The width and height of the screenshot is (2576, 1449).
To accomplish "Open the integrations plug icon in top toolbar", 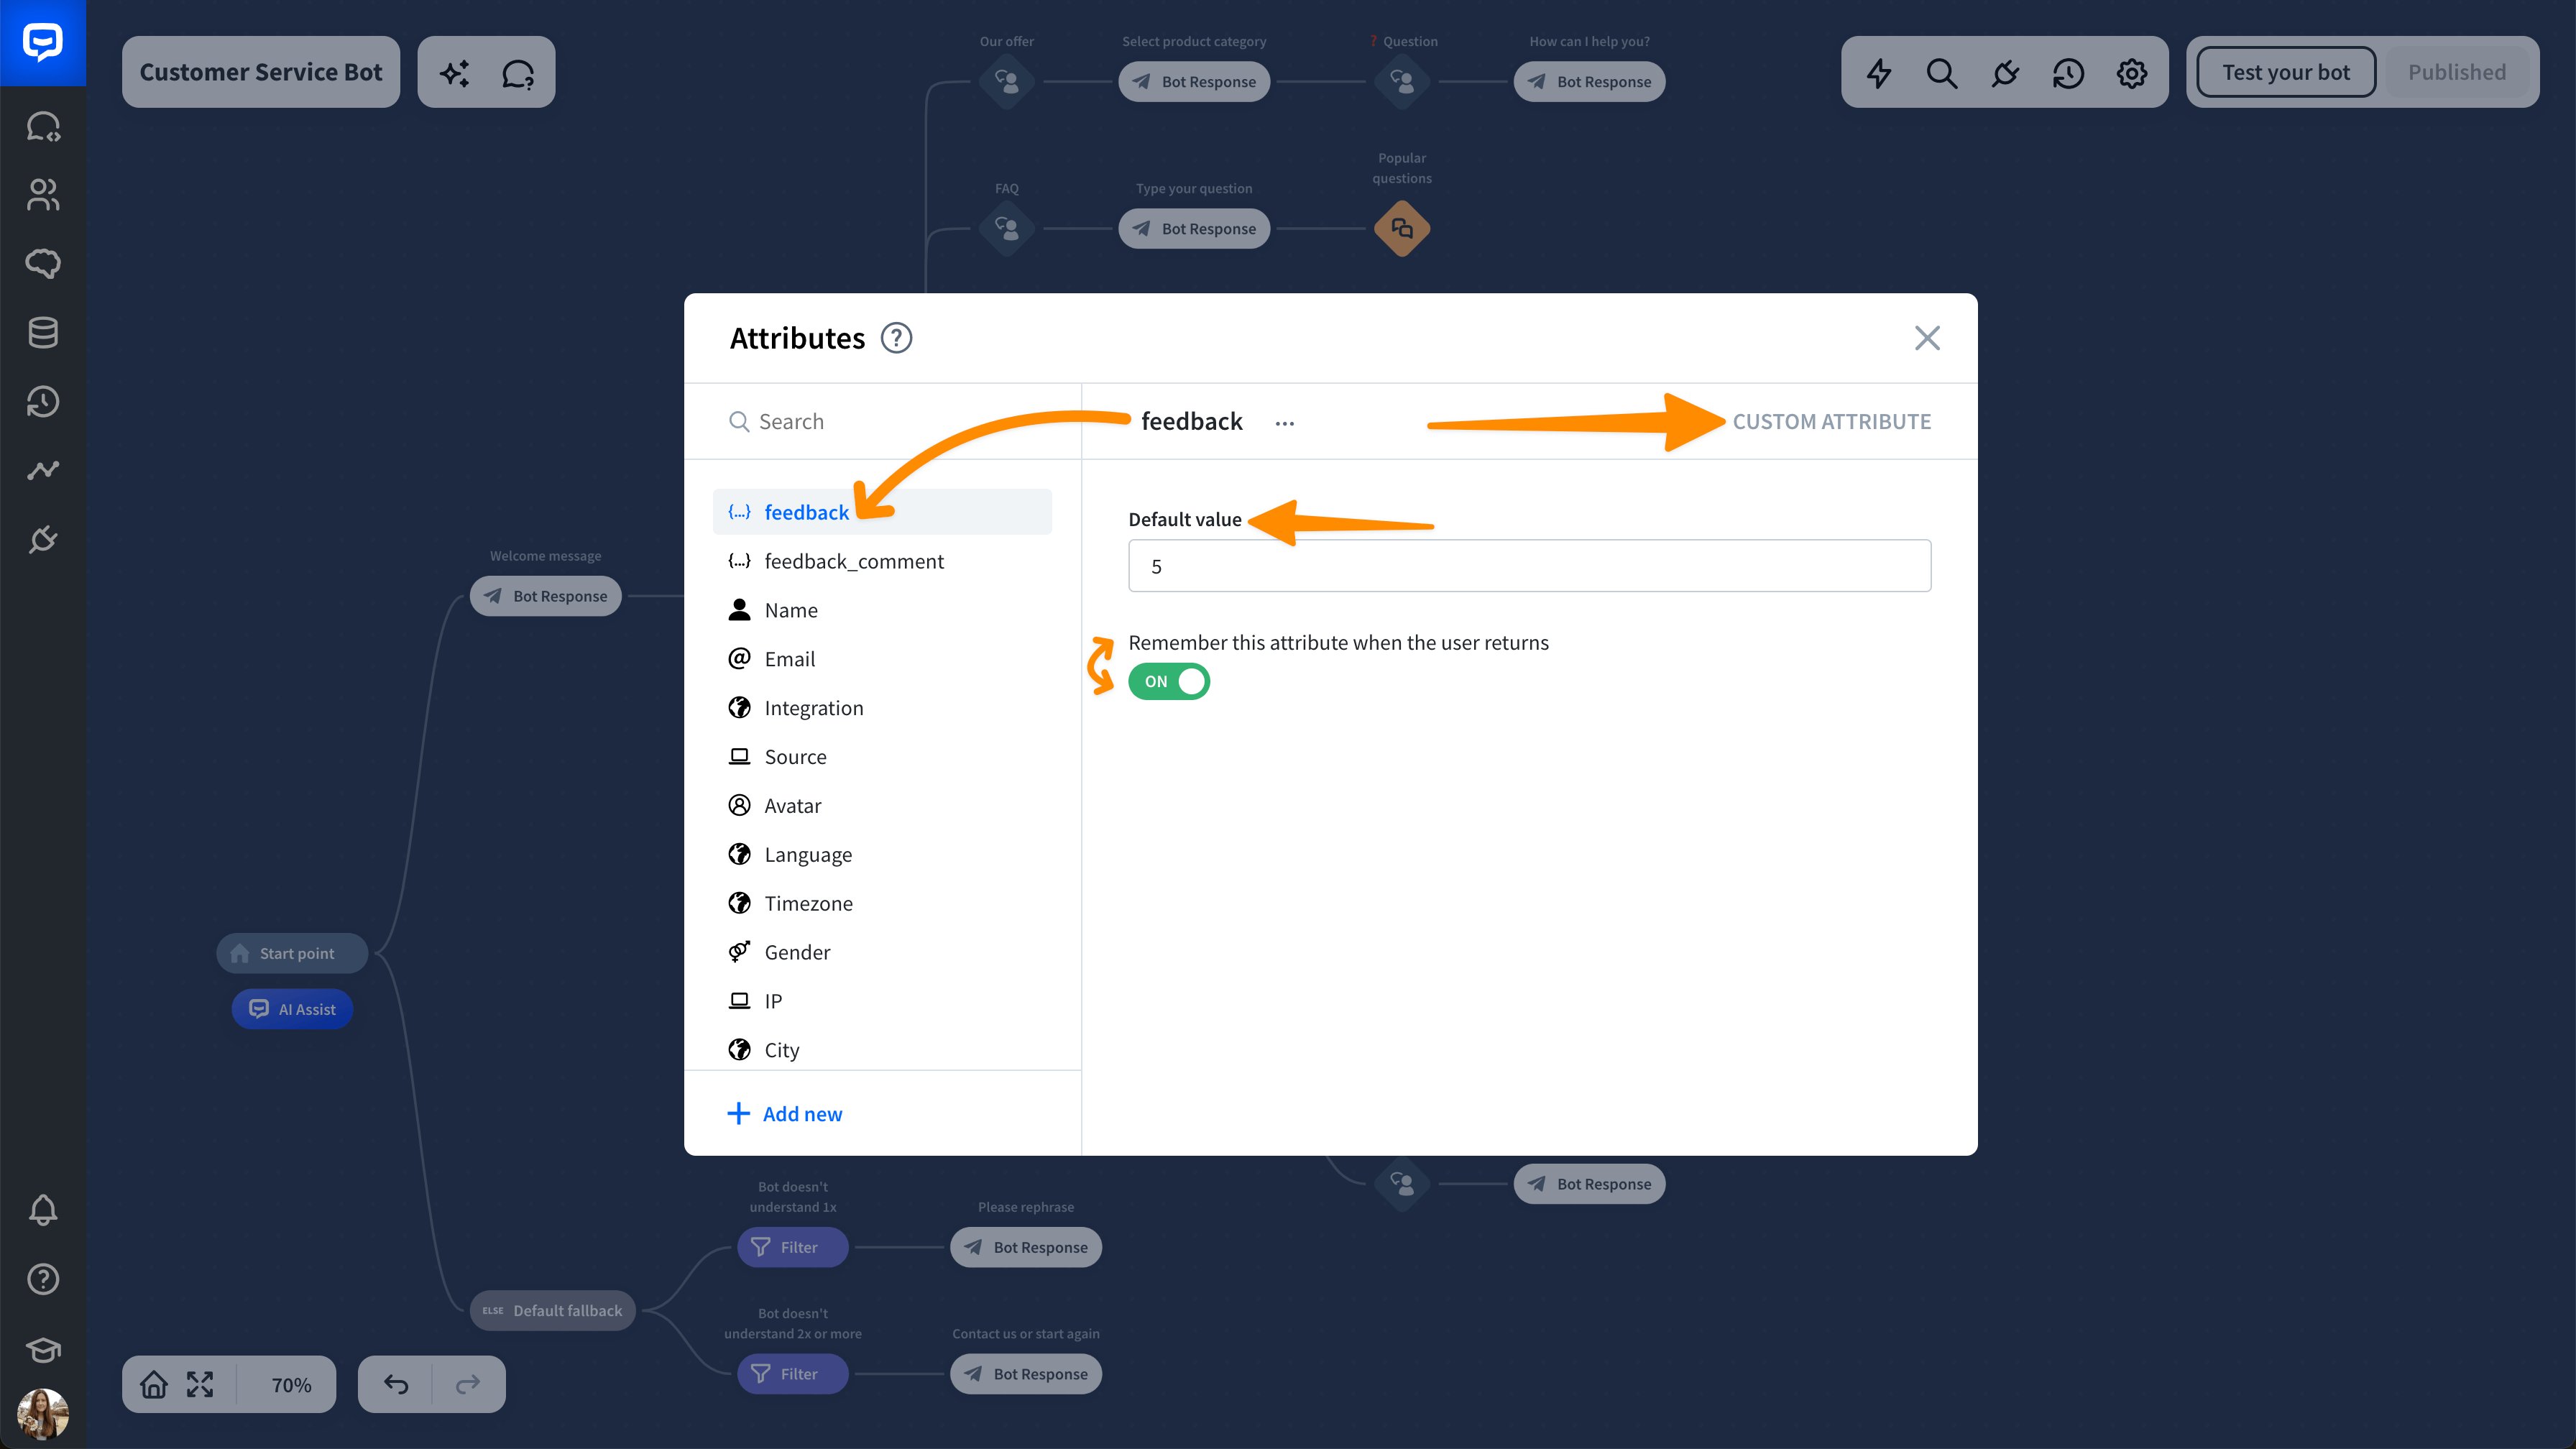I will (2004, 73).
